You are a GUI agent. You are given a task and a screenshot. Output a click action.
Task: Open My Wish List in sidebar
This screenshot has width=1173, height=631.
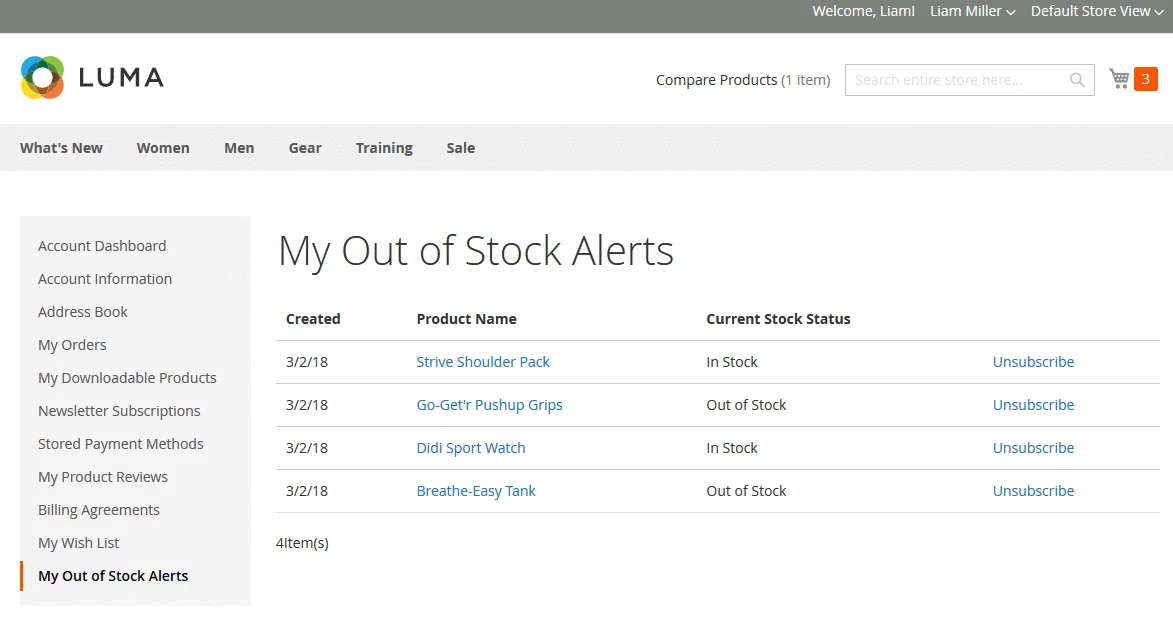78,543
